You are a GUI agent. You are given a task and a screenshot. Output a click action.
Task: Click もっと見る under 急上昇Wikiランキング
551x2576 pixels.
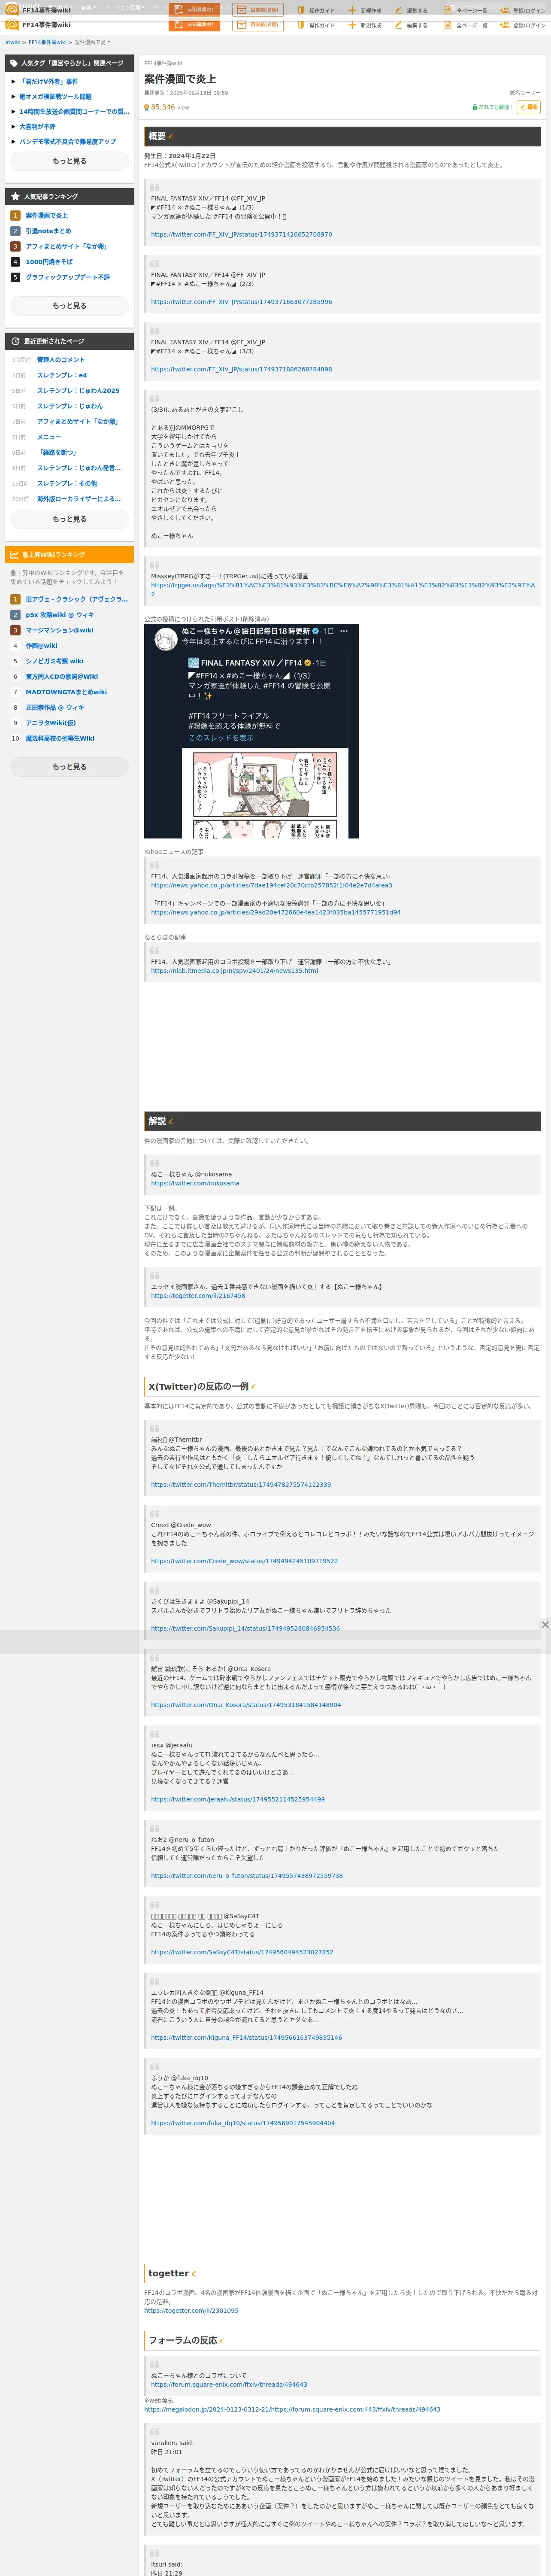(69, 767)
